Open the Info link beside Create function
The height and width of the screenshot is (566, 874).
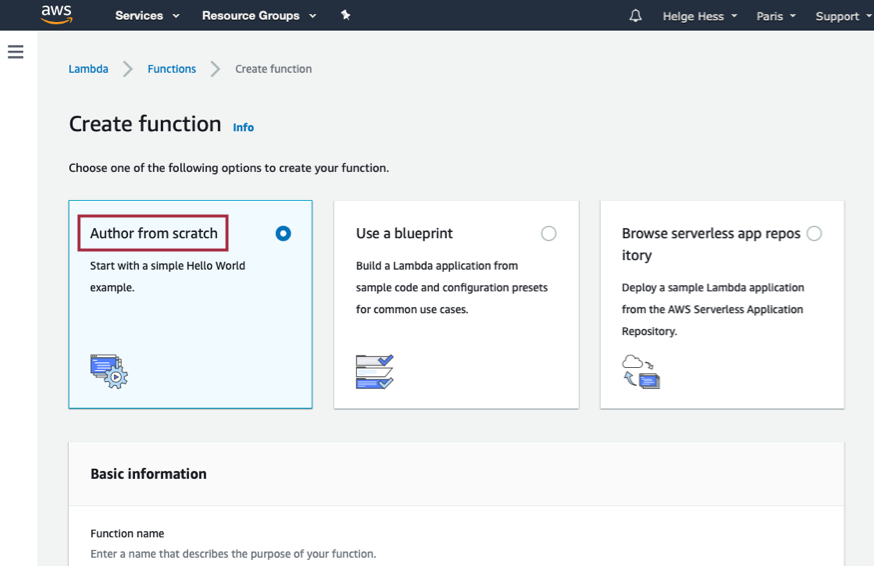pos(243,127)
